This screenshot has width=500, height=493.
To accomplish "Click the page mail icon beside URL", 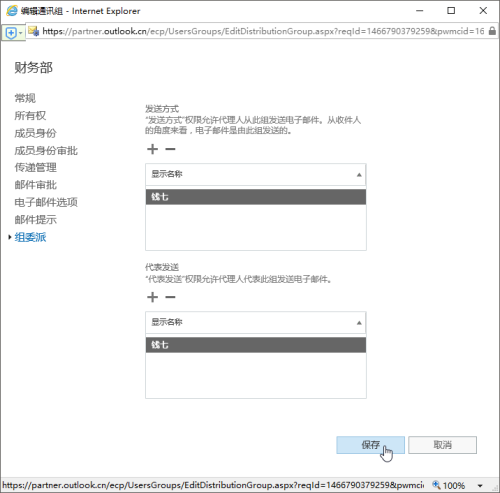I will pos(33,31).
